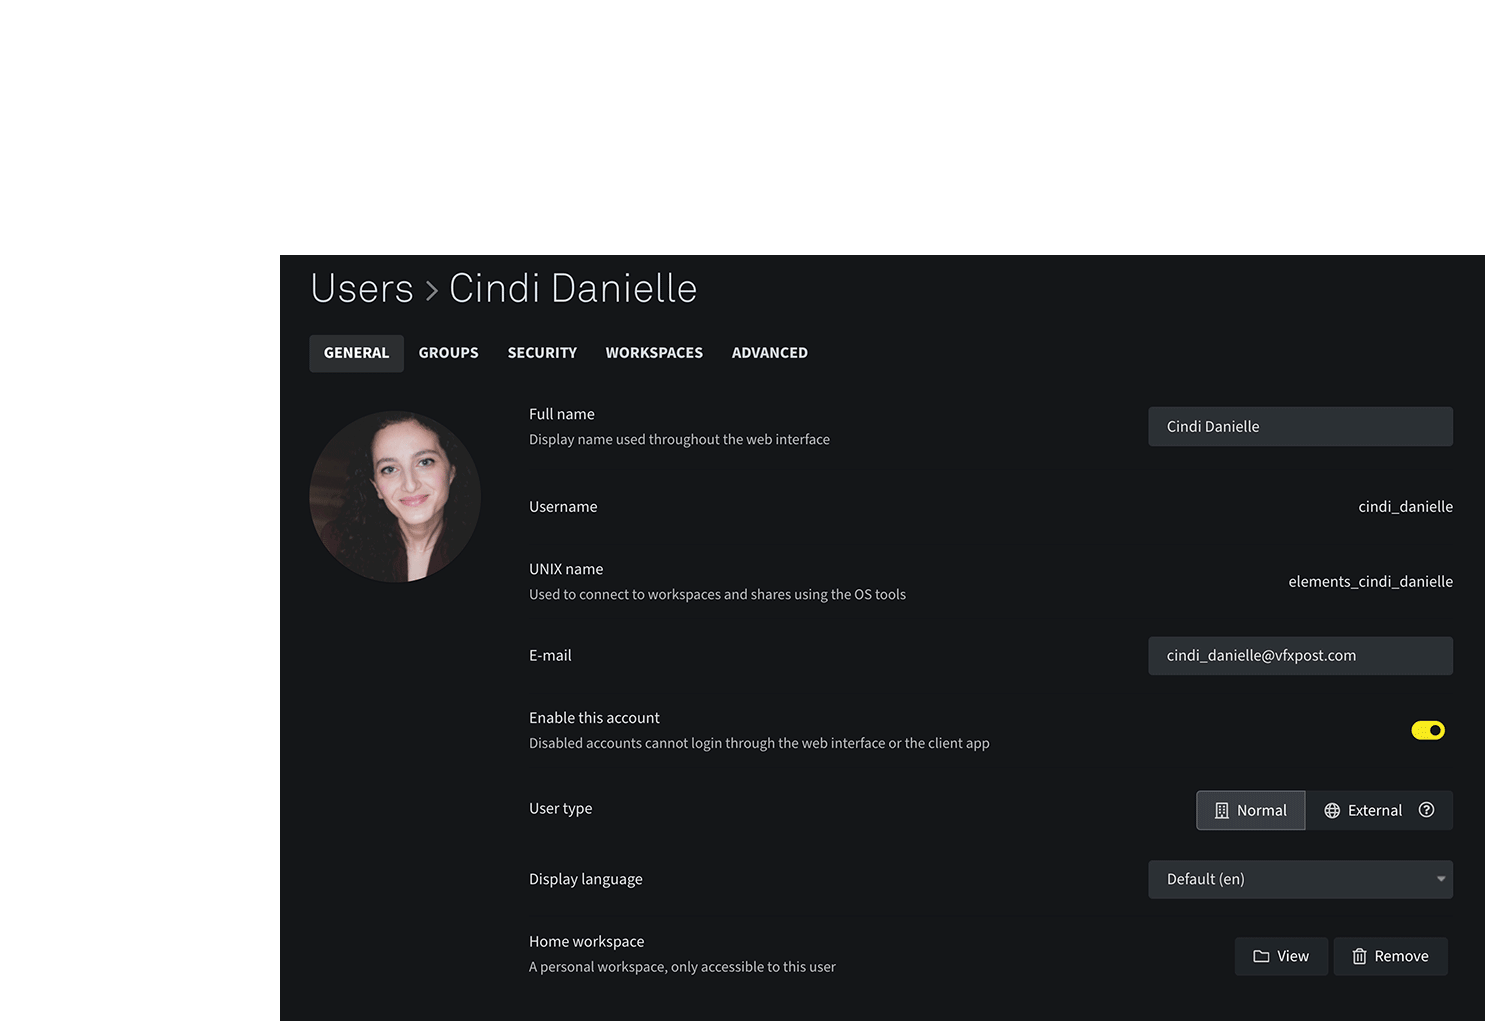Click the globe icon for External type
Viewport: 1500px width, 1021px height.
tap(1332, 811)
